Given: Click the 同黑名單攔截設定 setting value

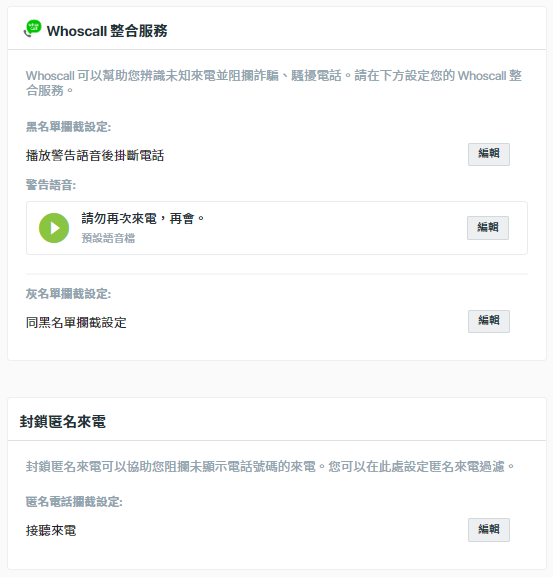Looking at the screenshot, I should [76, 323].
